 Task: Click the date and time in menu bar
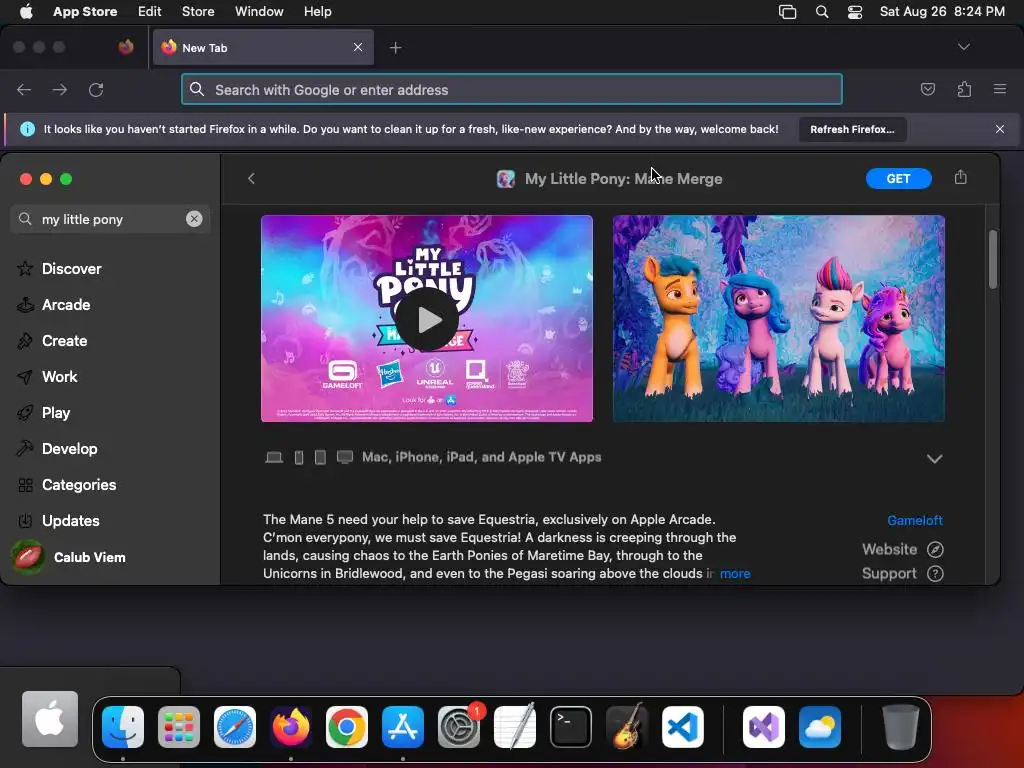coord(942,12)
